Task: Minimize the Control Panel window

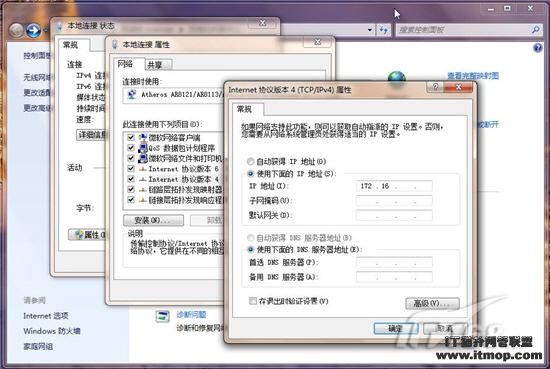Action: (x=491, y=9)
